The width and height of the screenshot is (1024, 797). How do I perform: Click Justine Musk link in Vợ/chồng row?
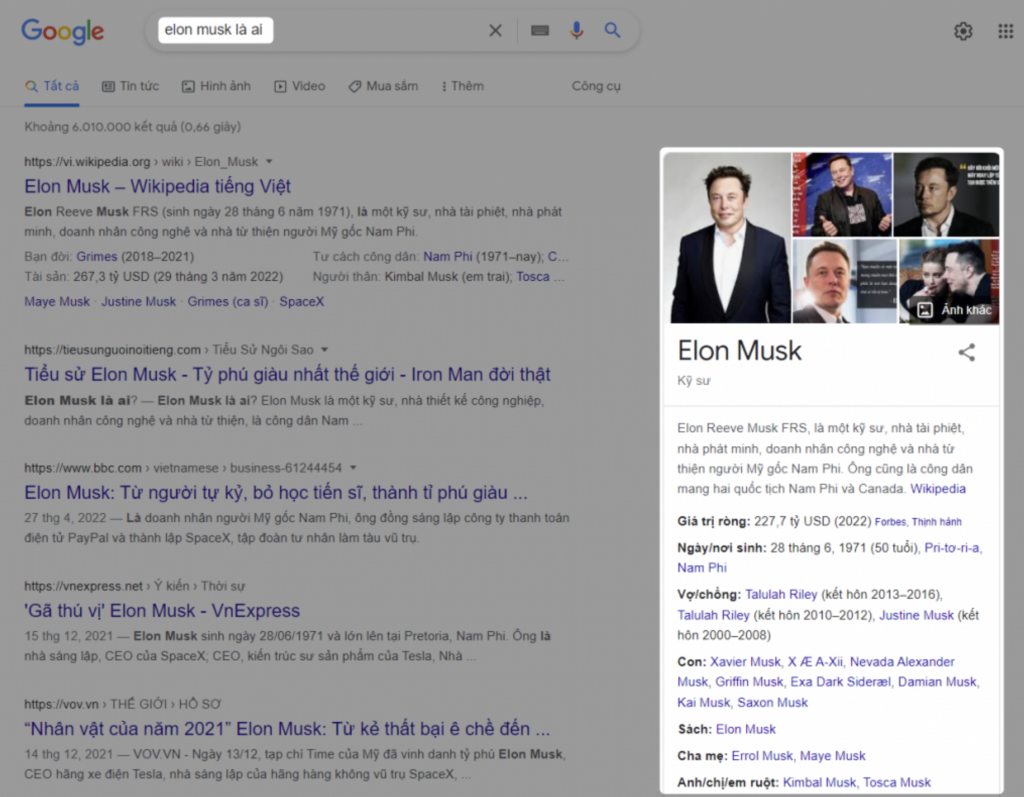916,615
